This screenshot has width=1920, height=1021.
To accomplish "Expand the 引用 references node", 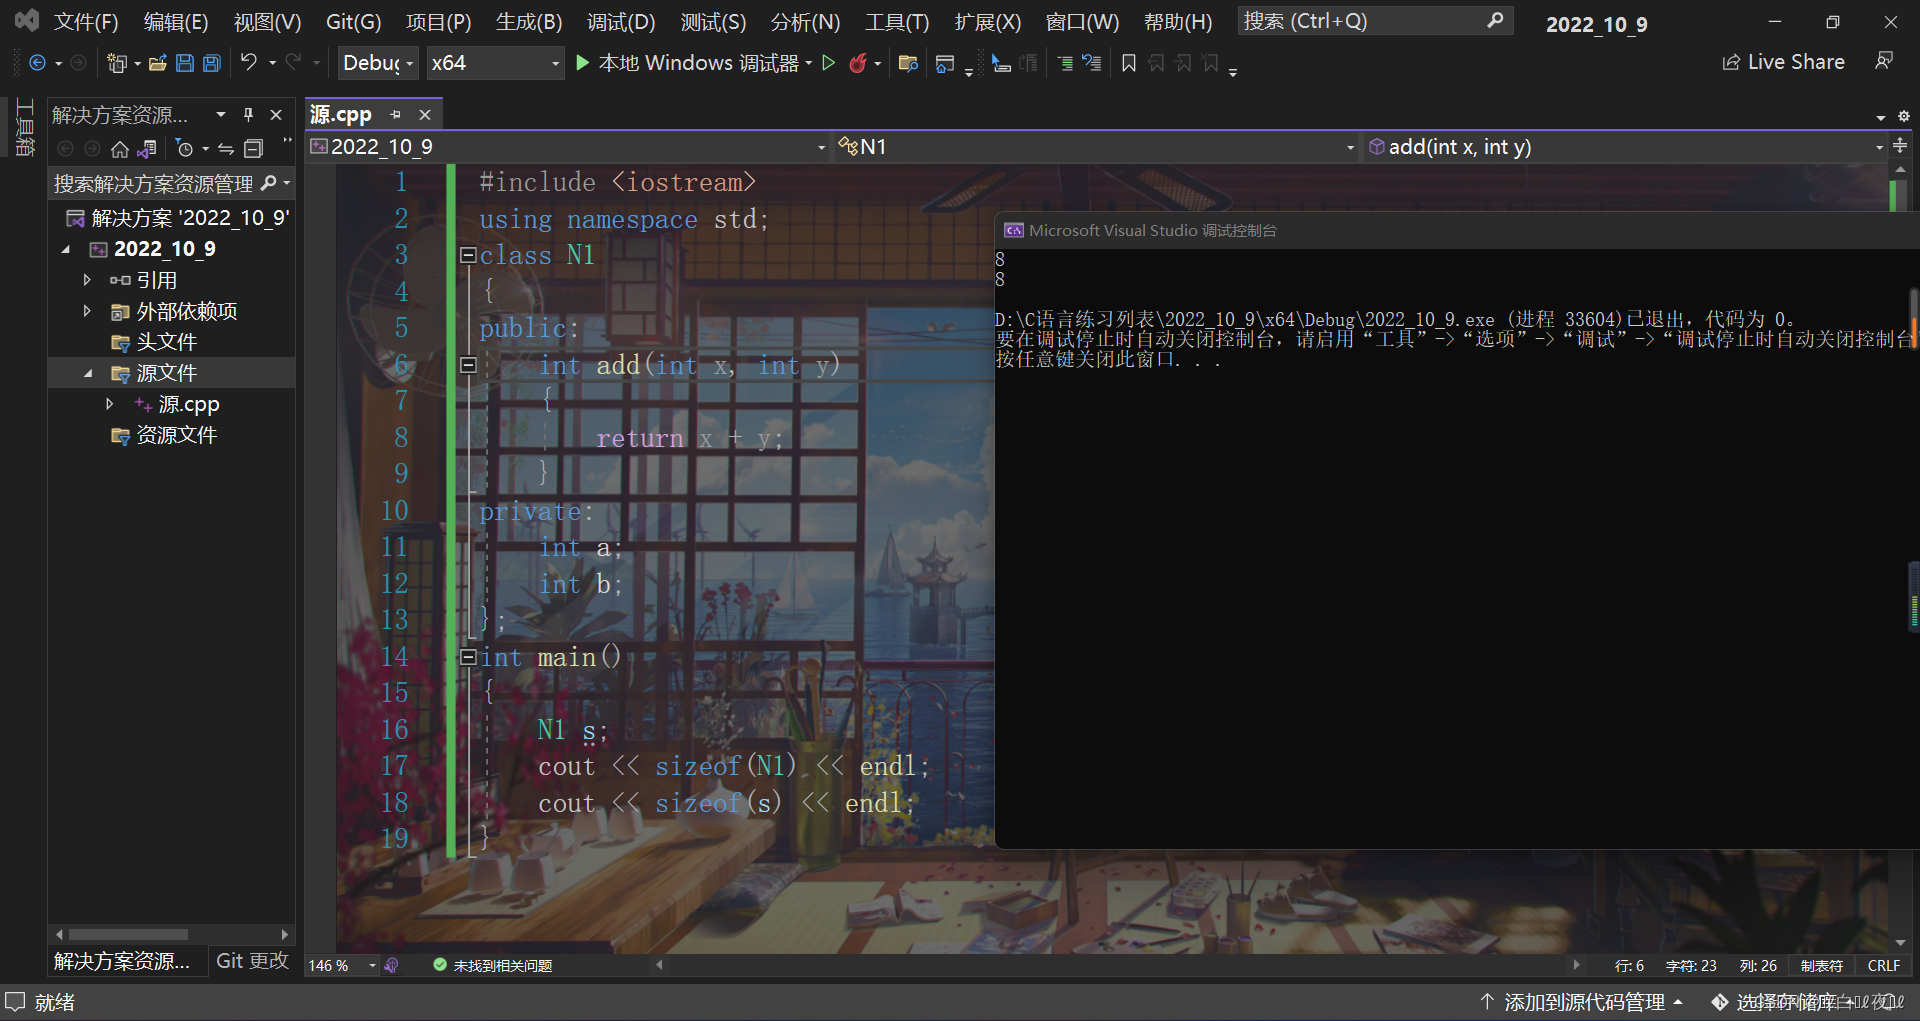I will [87, 280].
